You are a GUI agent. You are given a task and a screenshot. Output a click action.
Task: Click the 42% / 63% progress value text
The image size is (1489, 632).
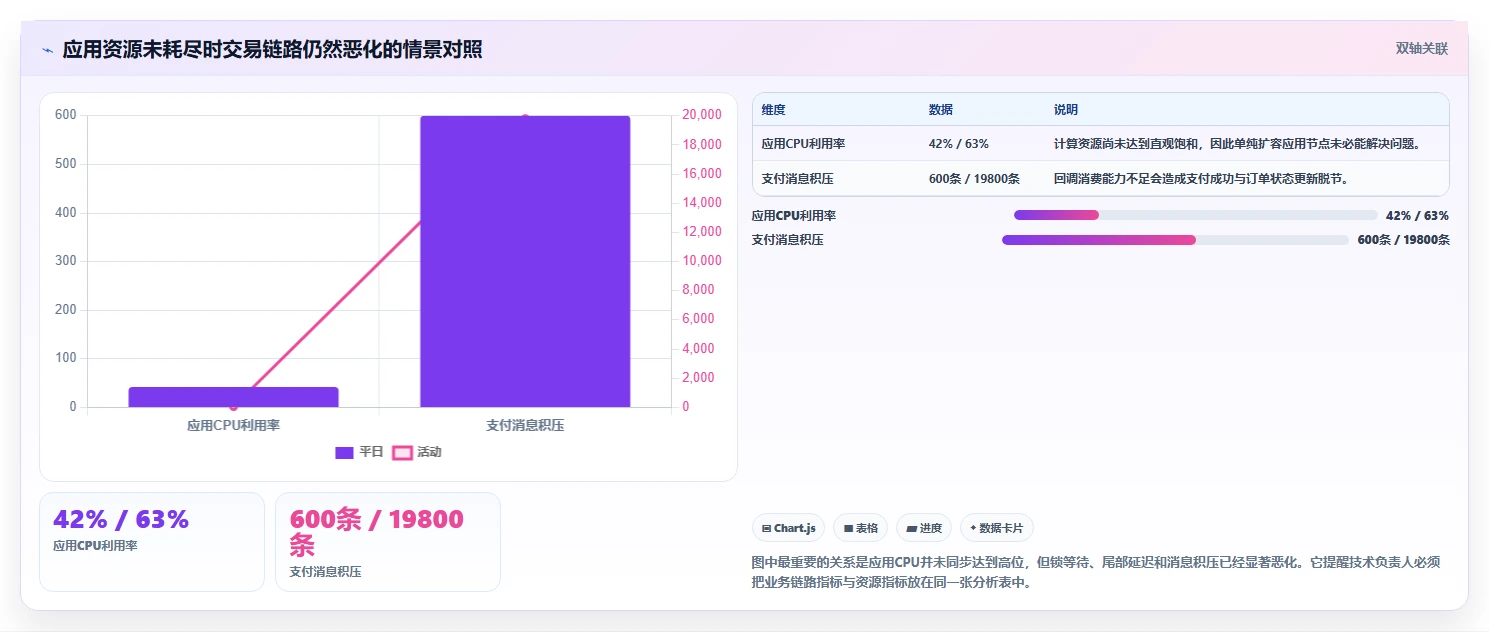pos(1417,215)
